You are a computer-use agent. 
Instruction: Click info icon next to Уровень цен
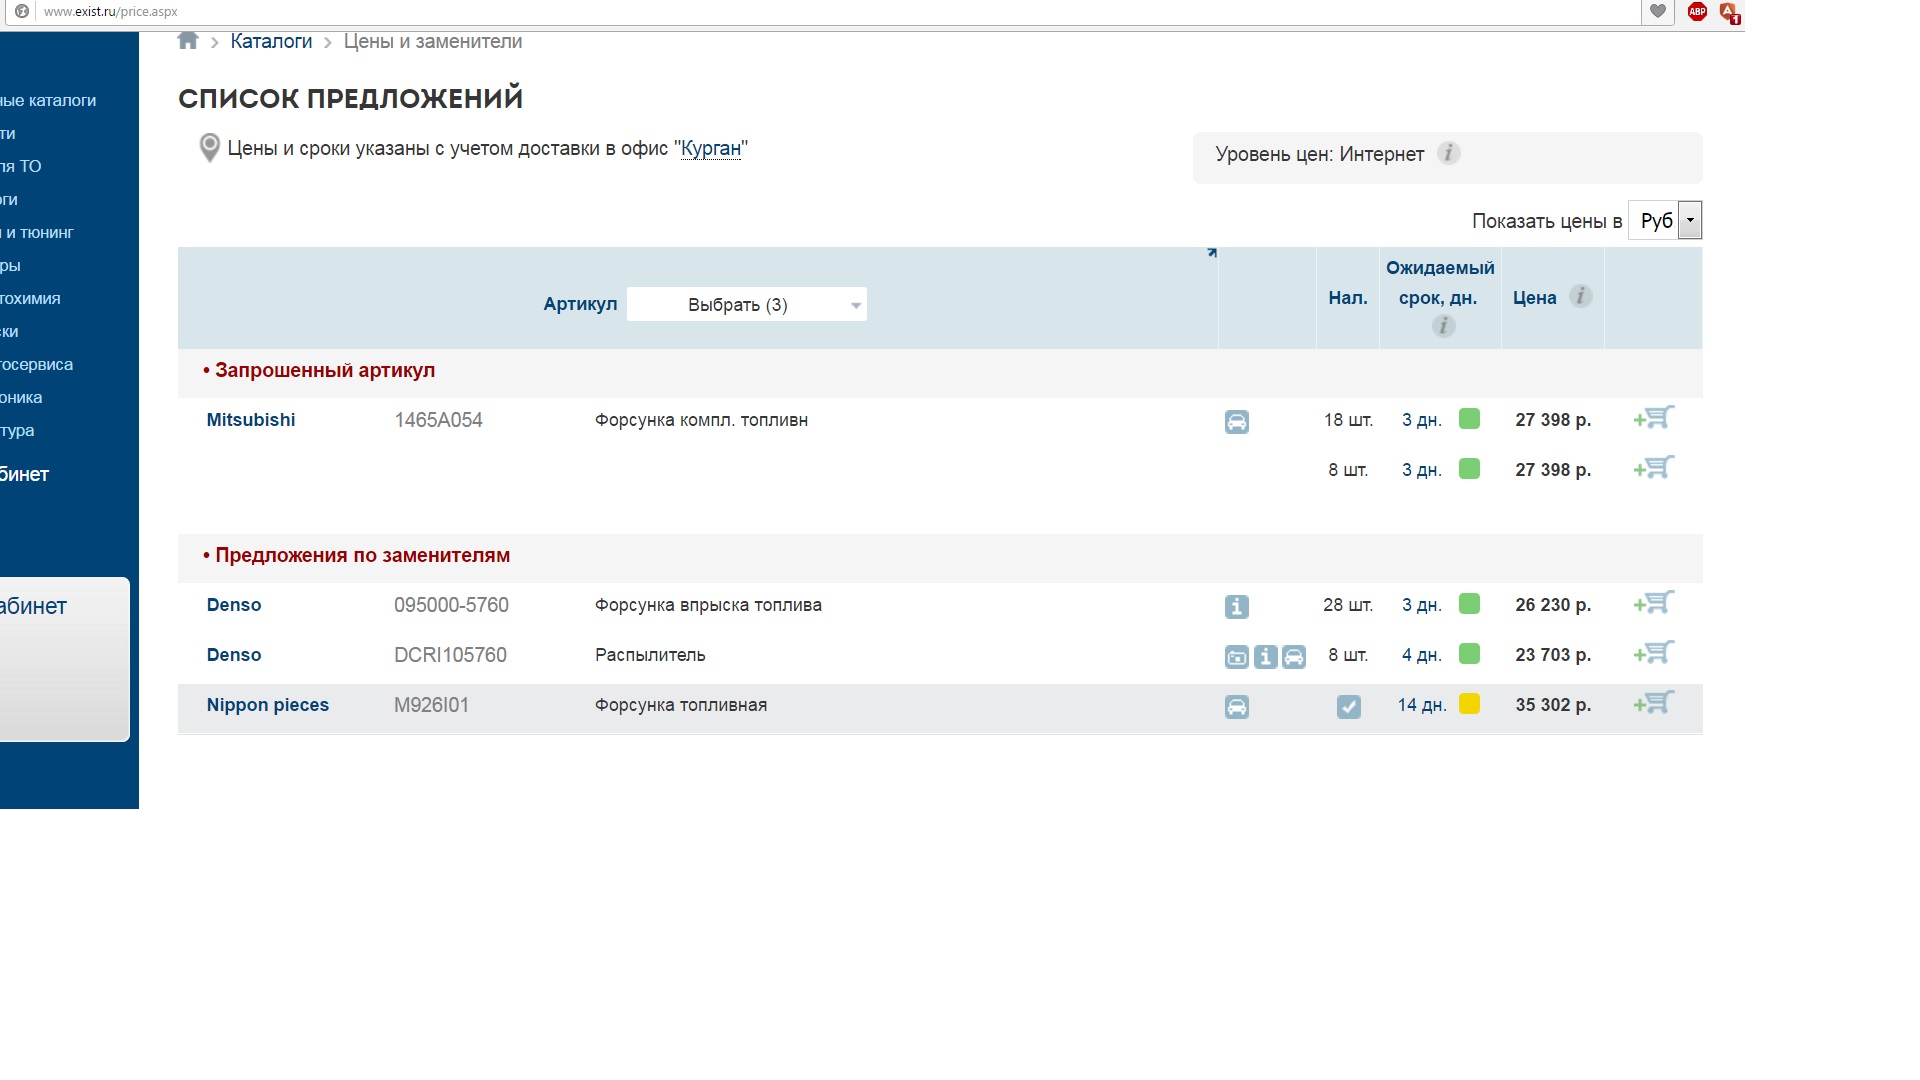point(1448,153)
